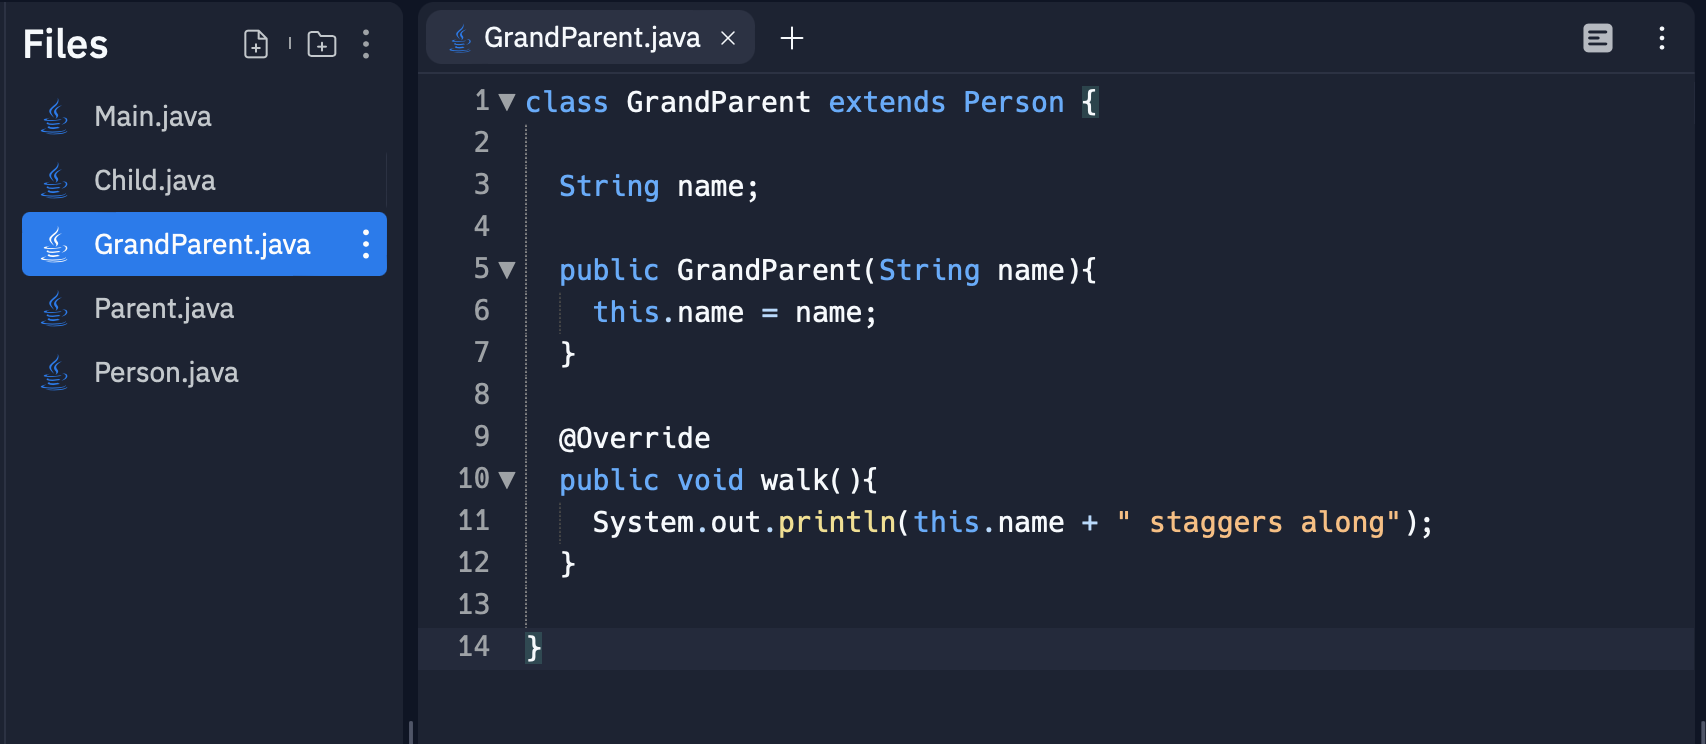
Task: Collapse the constructor block at line 5
Action: pyautogui.click(x=507, y=270)
